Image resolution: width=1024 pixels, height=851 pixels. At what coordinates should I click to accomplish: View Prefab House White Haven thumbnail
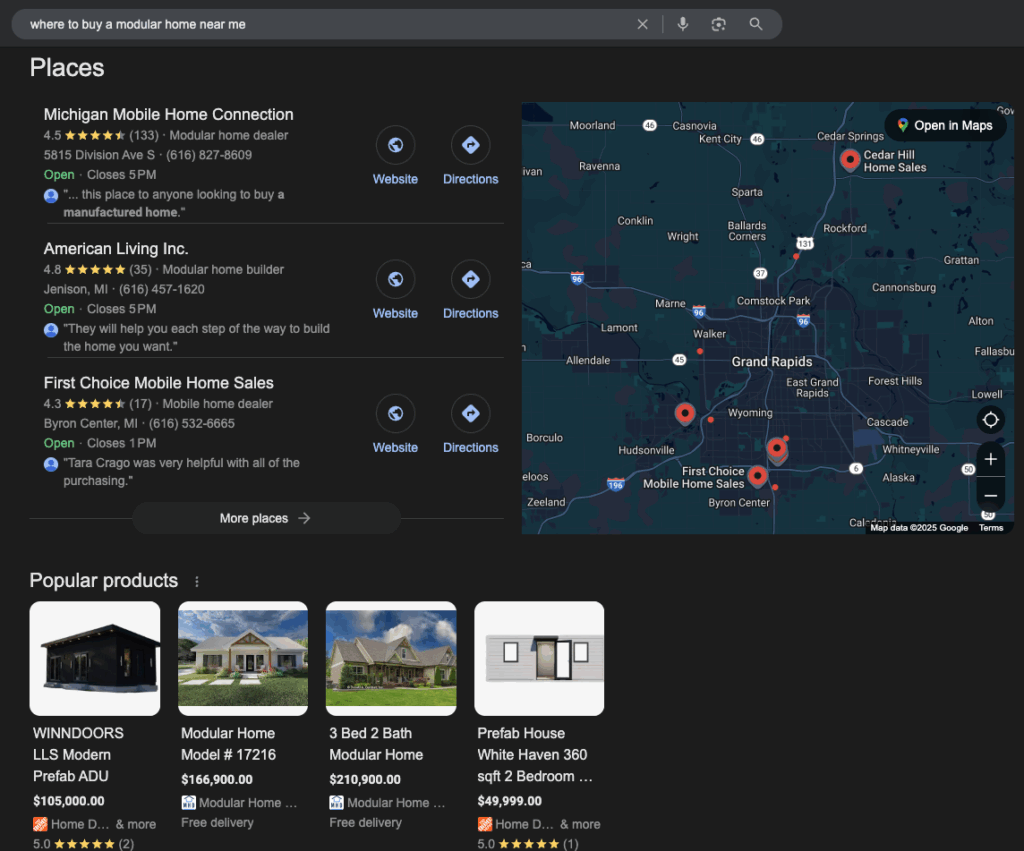click(x=539, y=658)
